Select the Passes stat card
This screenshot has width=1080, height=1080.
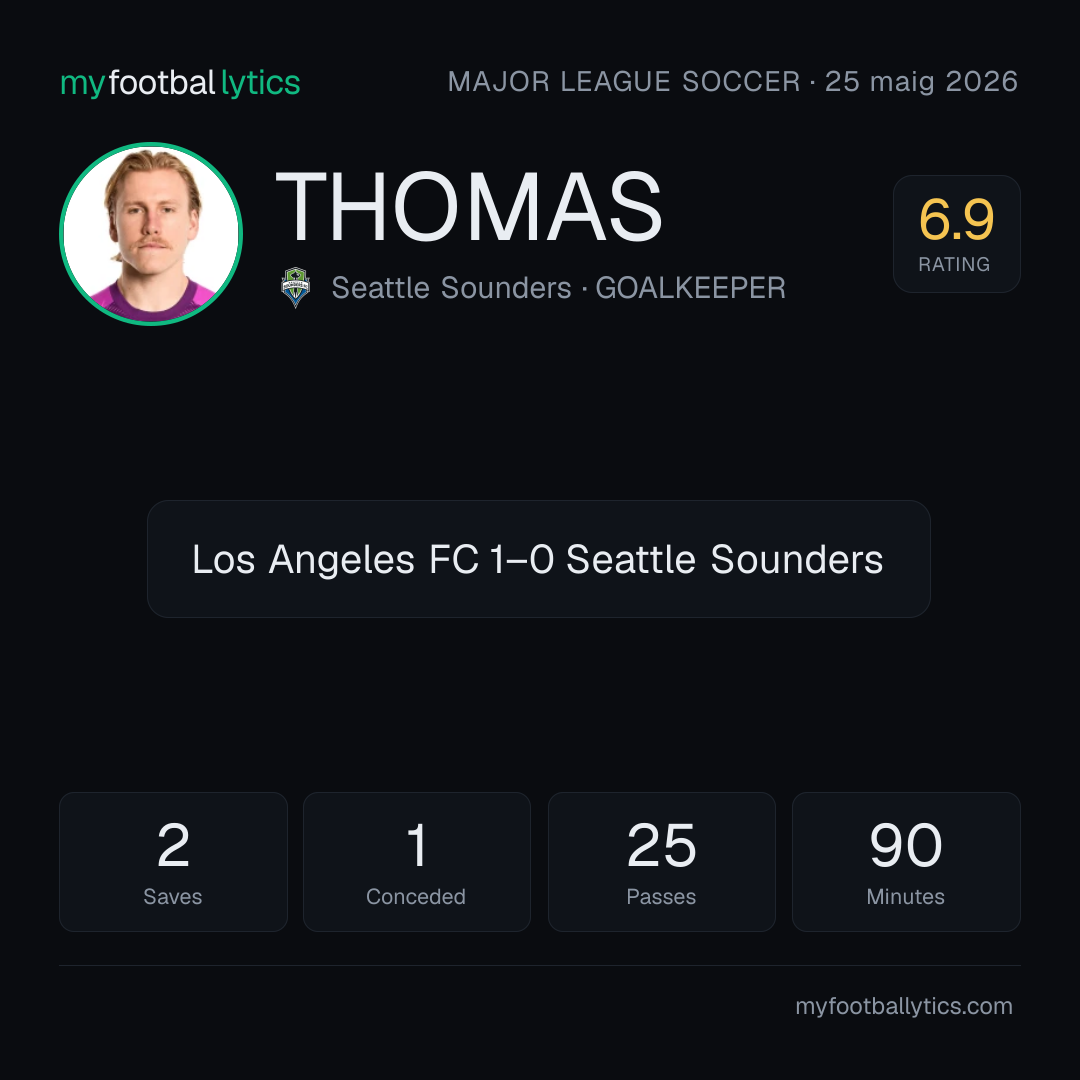(x=661, y=862)
